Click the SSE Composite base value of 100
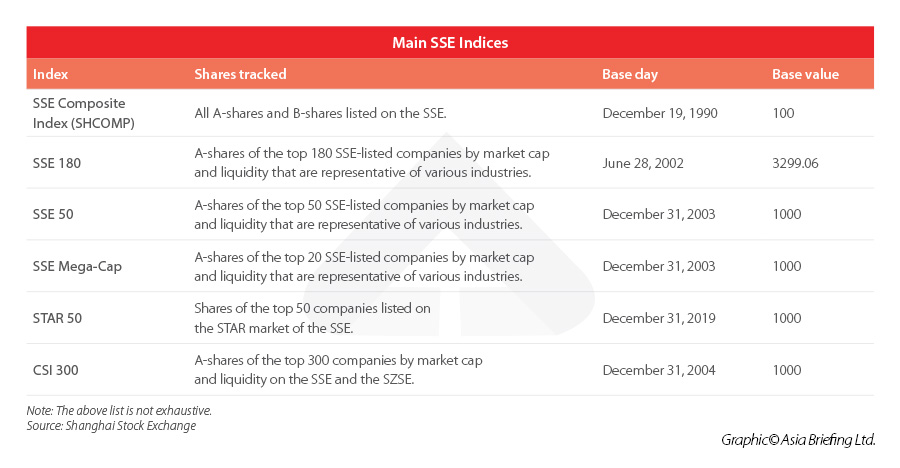 [783, 113]
